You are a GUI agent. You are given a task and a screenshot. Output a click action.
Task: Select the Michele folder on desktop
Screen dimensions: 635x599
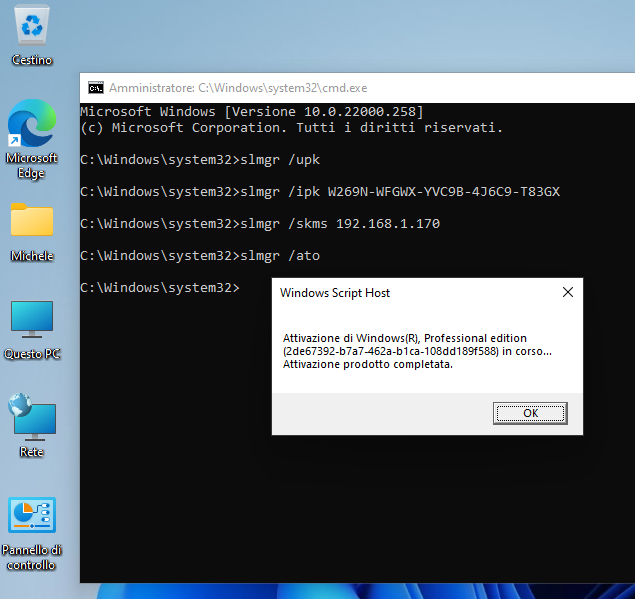(32, 232)
